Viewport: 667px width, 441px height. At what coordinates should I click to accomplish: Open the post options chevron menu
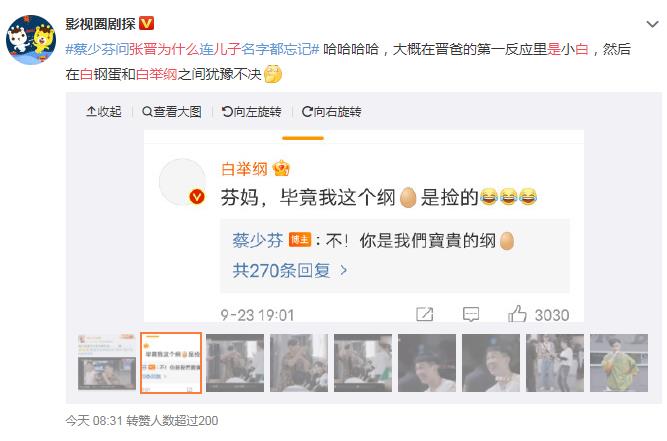coord(652,24)
